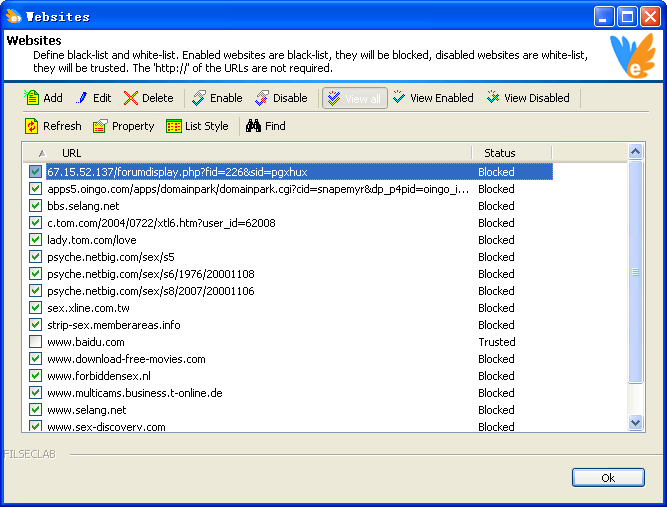Sort list by the URL column header
Screen dimensions: 667x507
[x=72, y=153]
